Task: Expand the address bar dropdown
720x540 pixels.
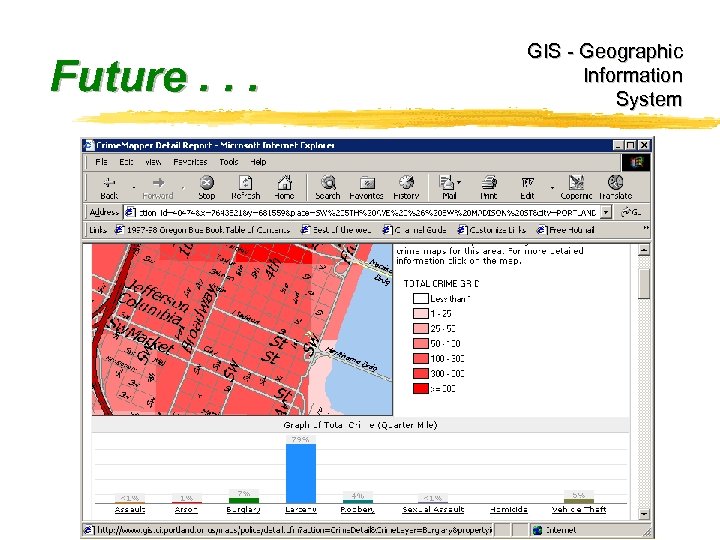Action: tap(606, 212)
